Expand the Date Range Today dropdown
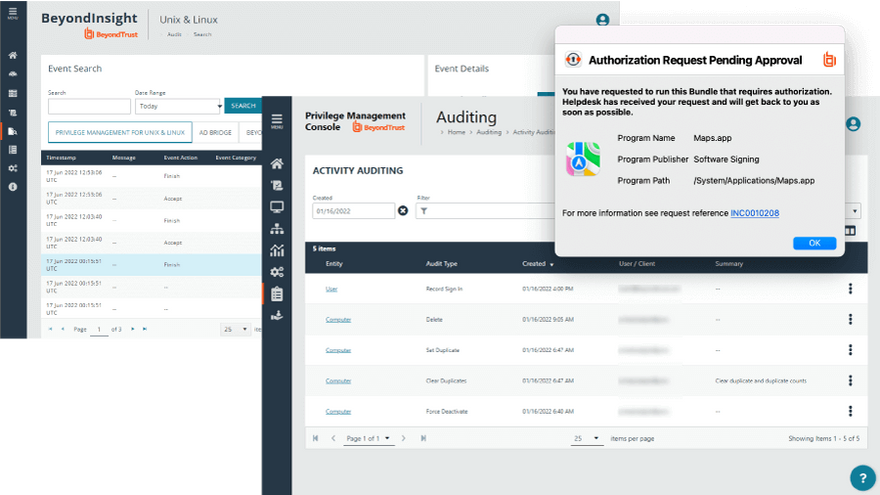Viewport: 880px width, 495px height. point(177,106)
